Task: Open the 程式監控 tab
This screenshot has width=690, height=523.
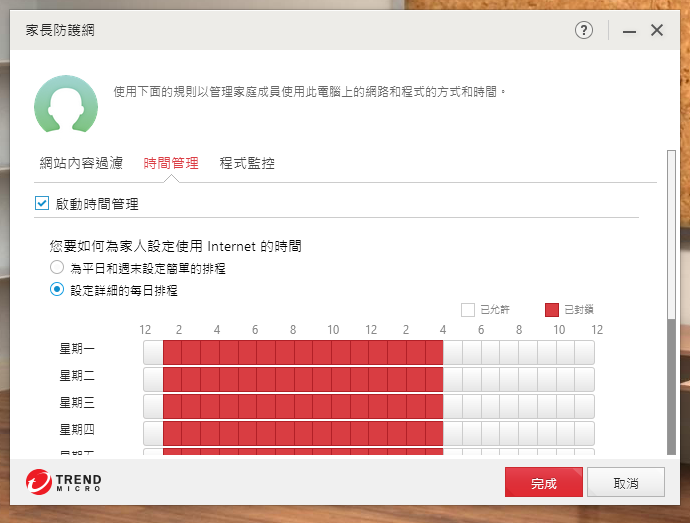Action: click(247, 163)
